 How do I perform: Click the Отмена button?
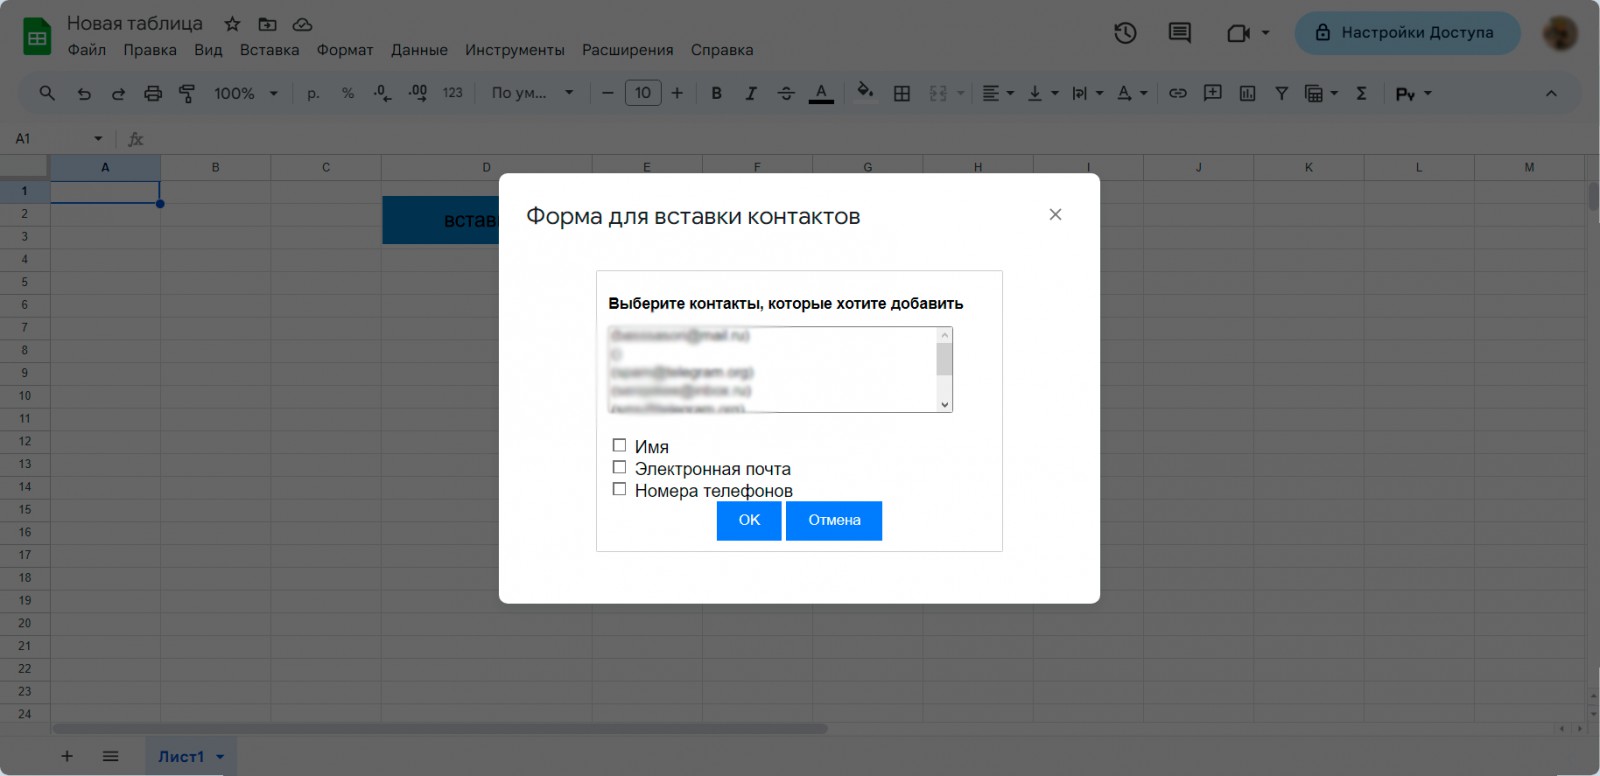click(834, 520)
